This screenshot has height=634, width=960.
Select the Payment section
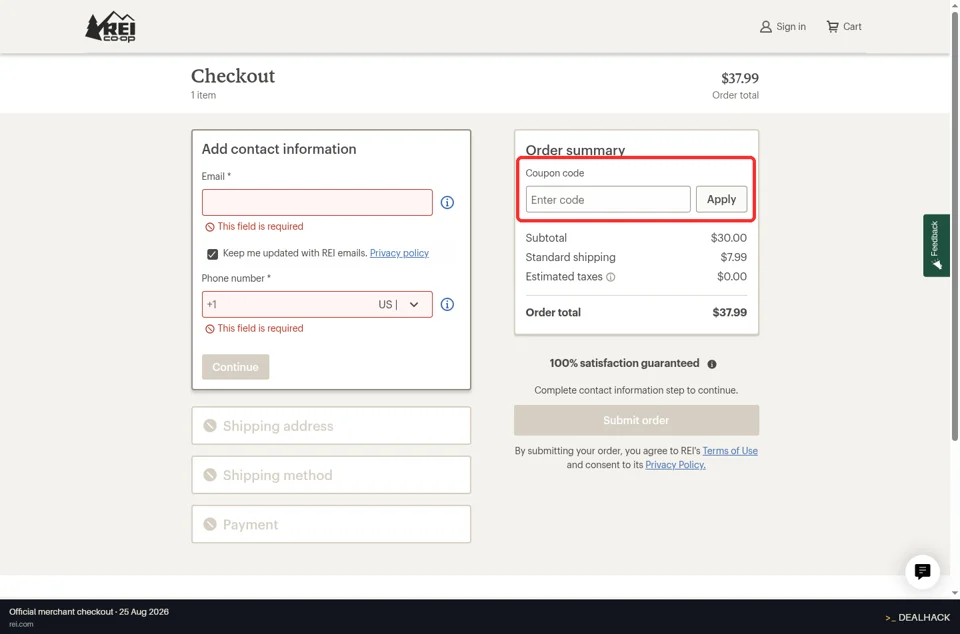pyautogui.click(x=331, y=524)
